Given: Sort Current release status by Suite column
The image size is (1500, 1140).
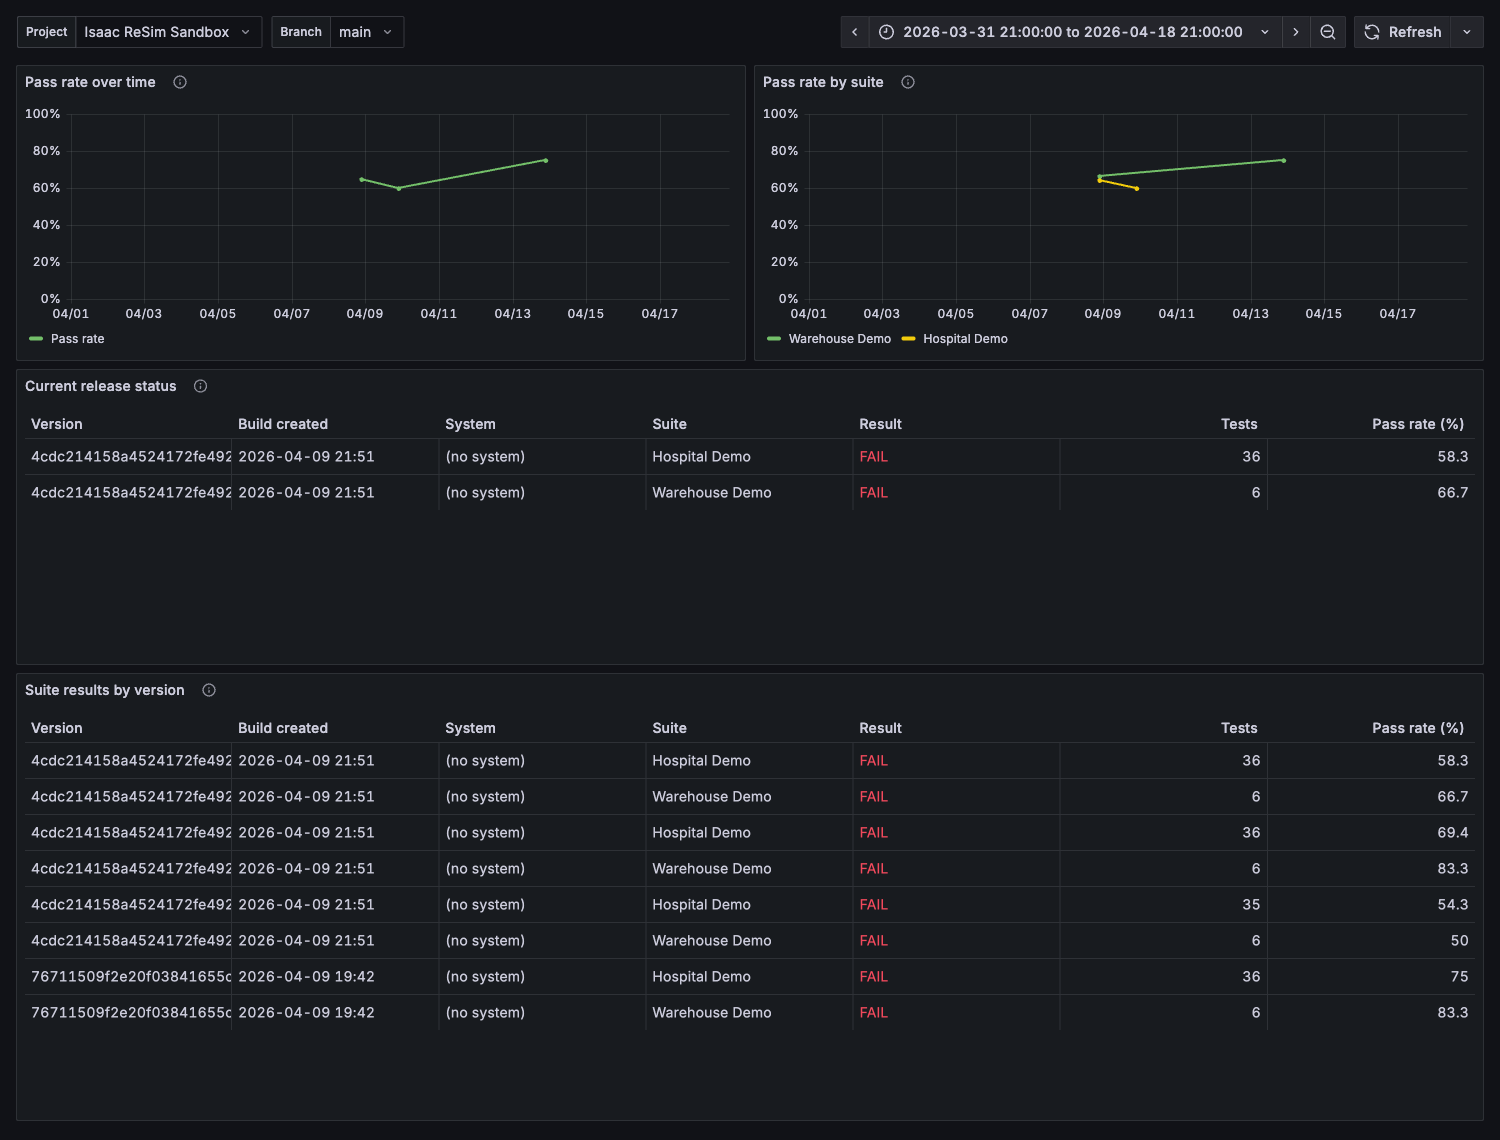Looking at the screenshot, I should [x=669, y=424].
